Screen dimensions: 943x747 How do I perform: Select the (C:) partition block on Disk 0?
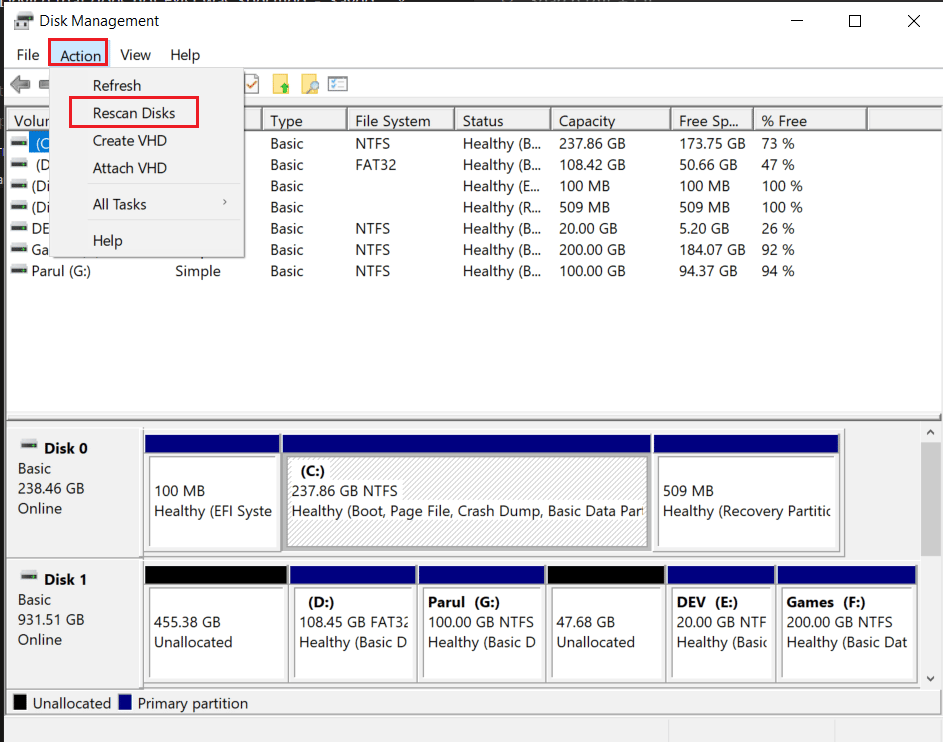(x=466, y=500)
